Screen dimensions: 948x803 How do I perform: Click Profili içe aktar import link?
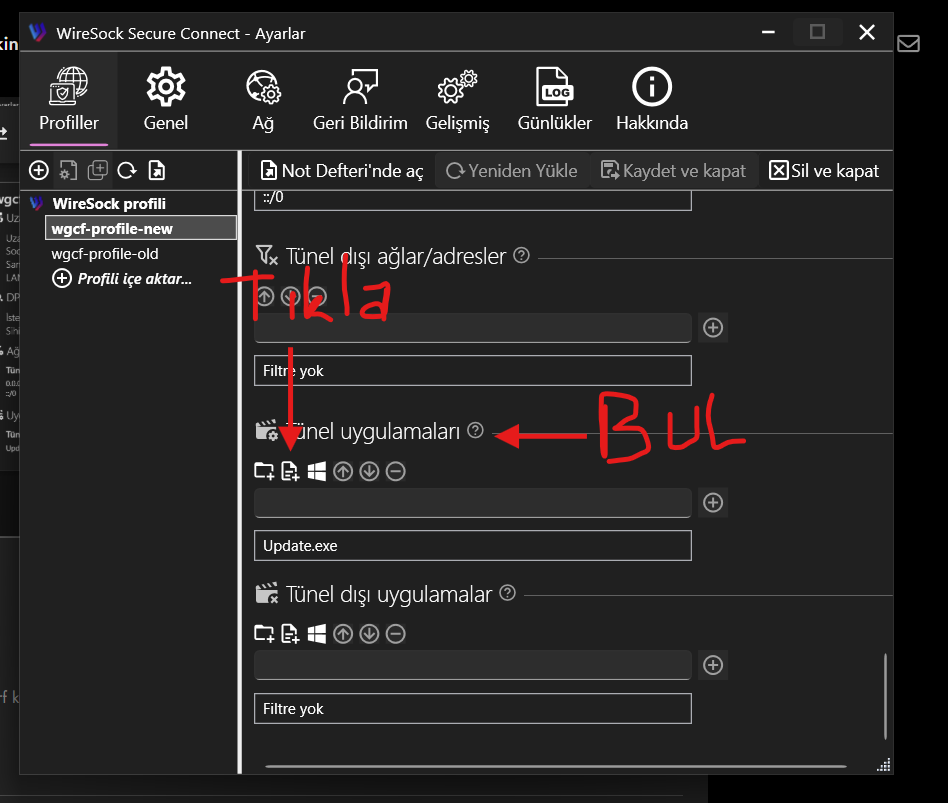122,279
